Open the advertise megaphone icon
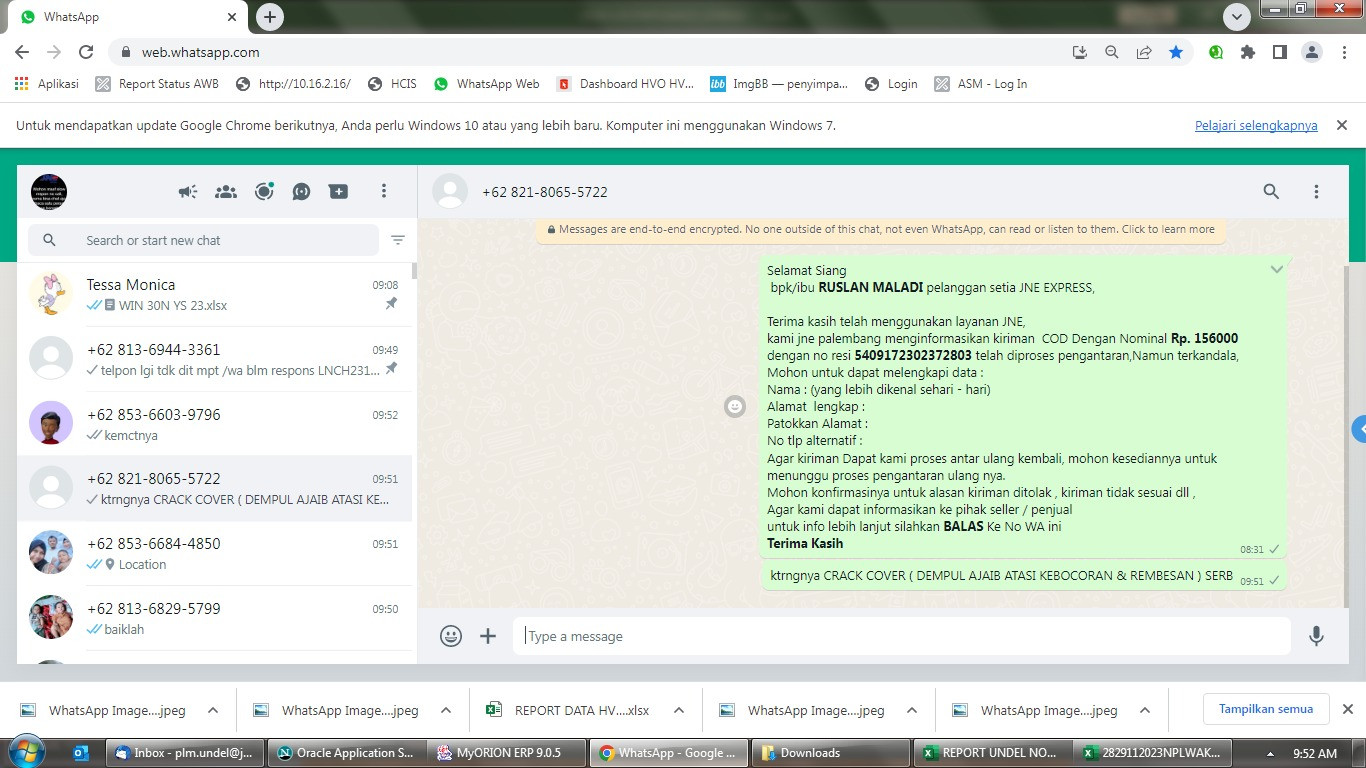 coord(188,191)
